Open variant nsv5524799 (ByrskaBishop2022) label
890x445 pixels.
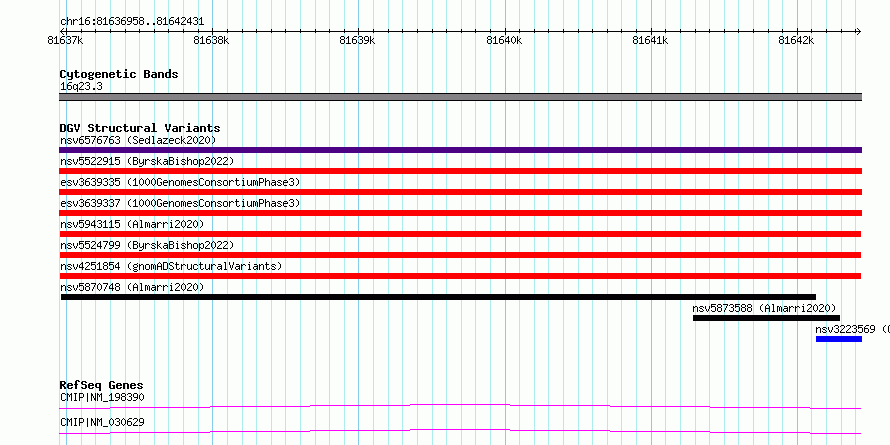tap(147, 245)
